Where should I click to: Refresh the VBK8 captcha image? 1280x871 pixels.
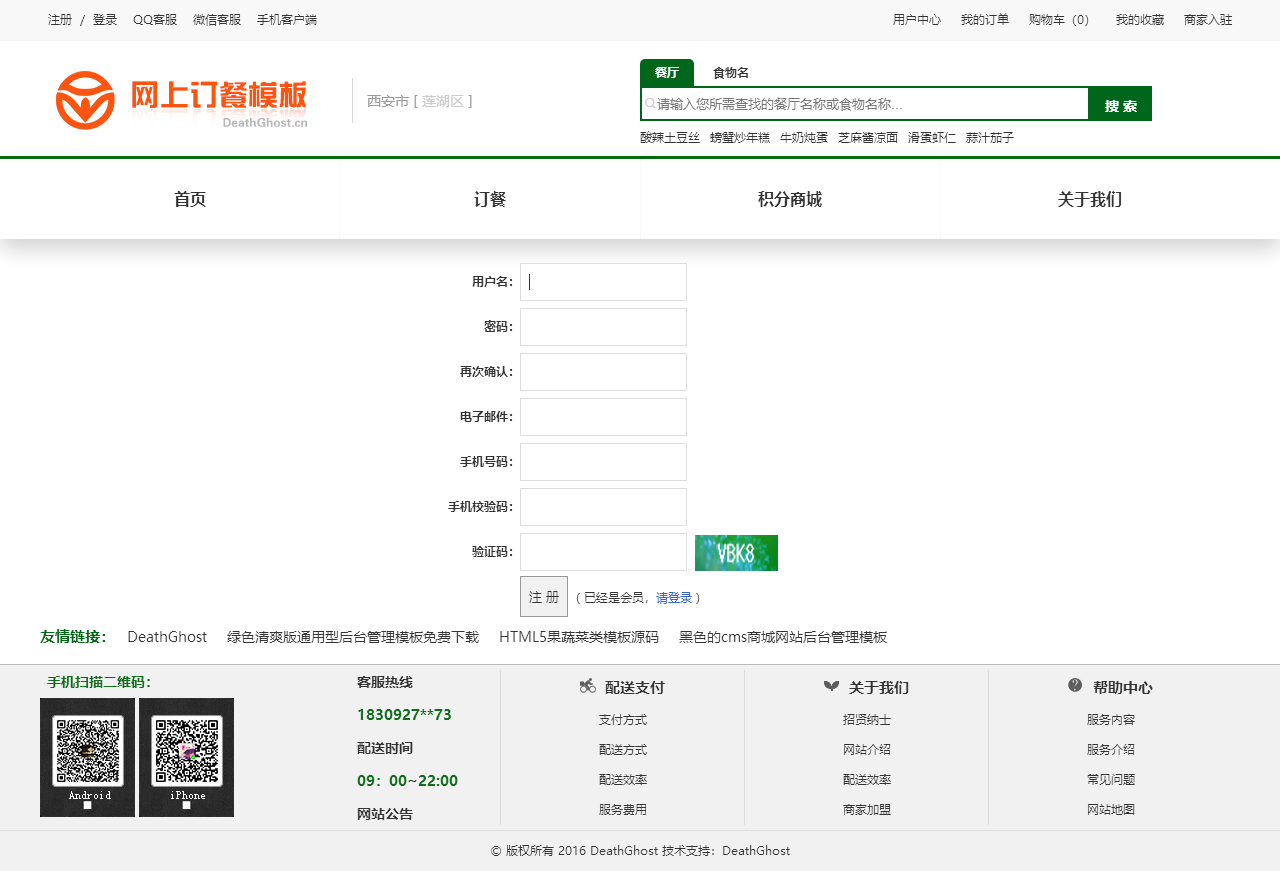point(736,553)
